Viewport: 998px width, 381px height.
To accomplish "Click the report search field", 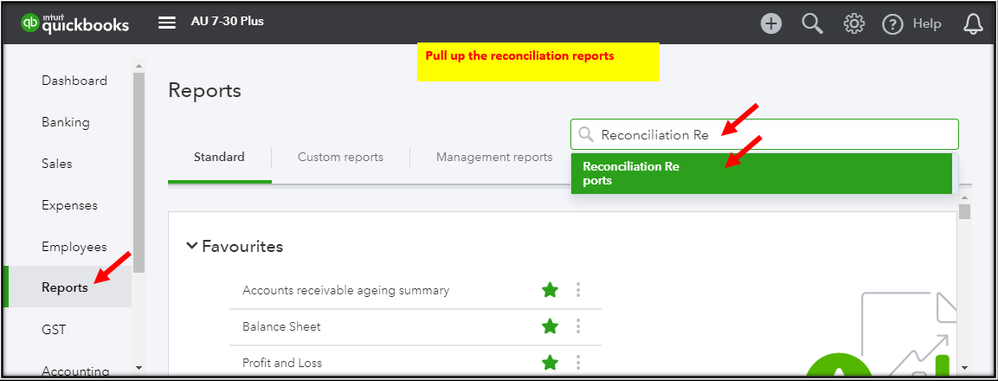I will [x=764, y=134].
